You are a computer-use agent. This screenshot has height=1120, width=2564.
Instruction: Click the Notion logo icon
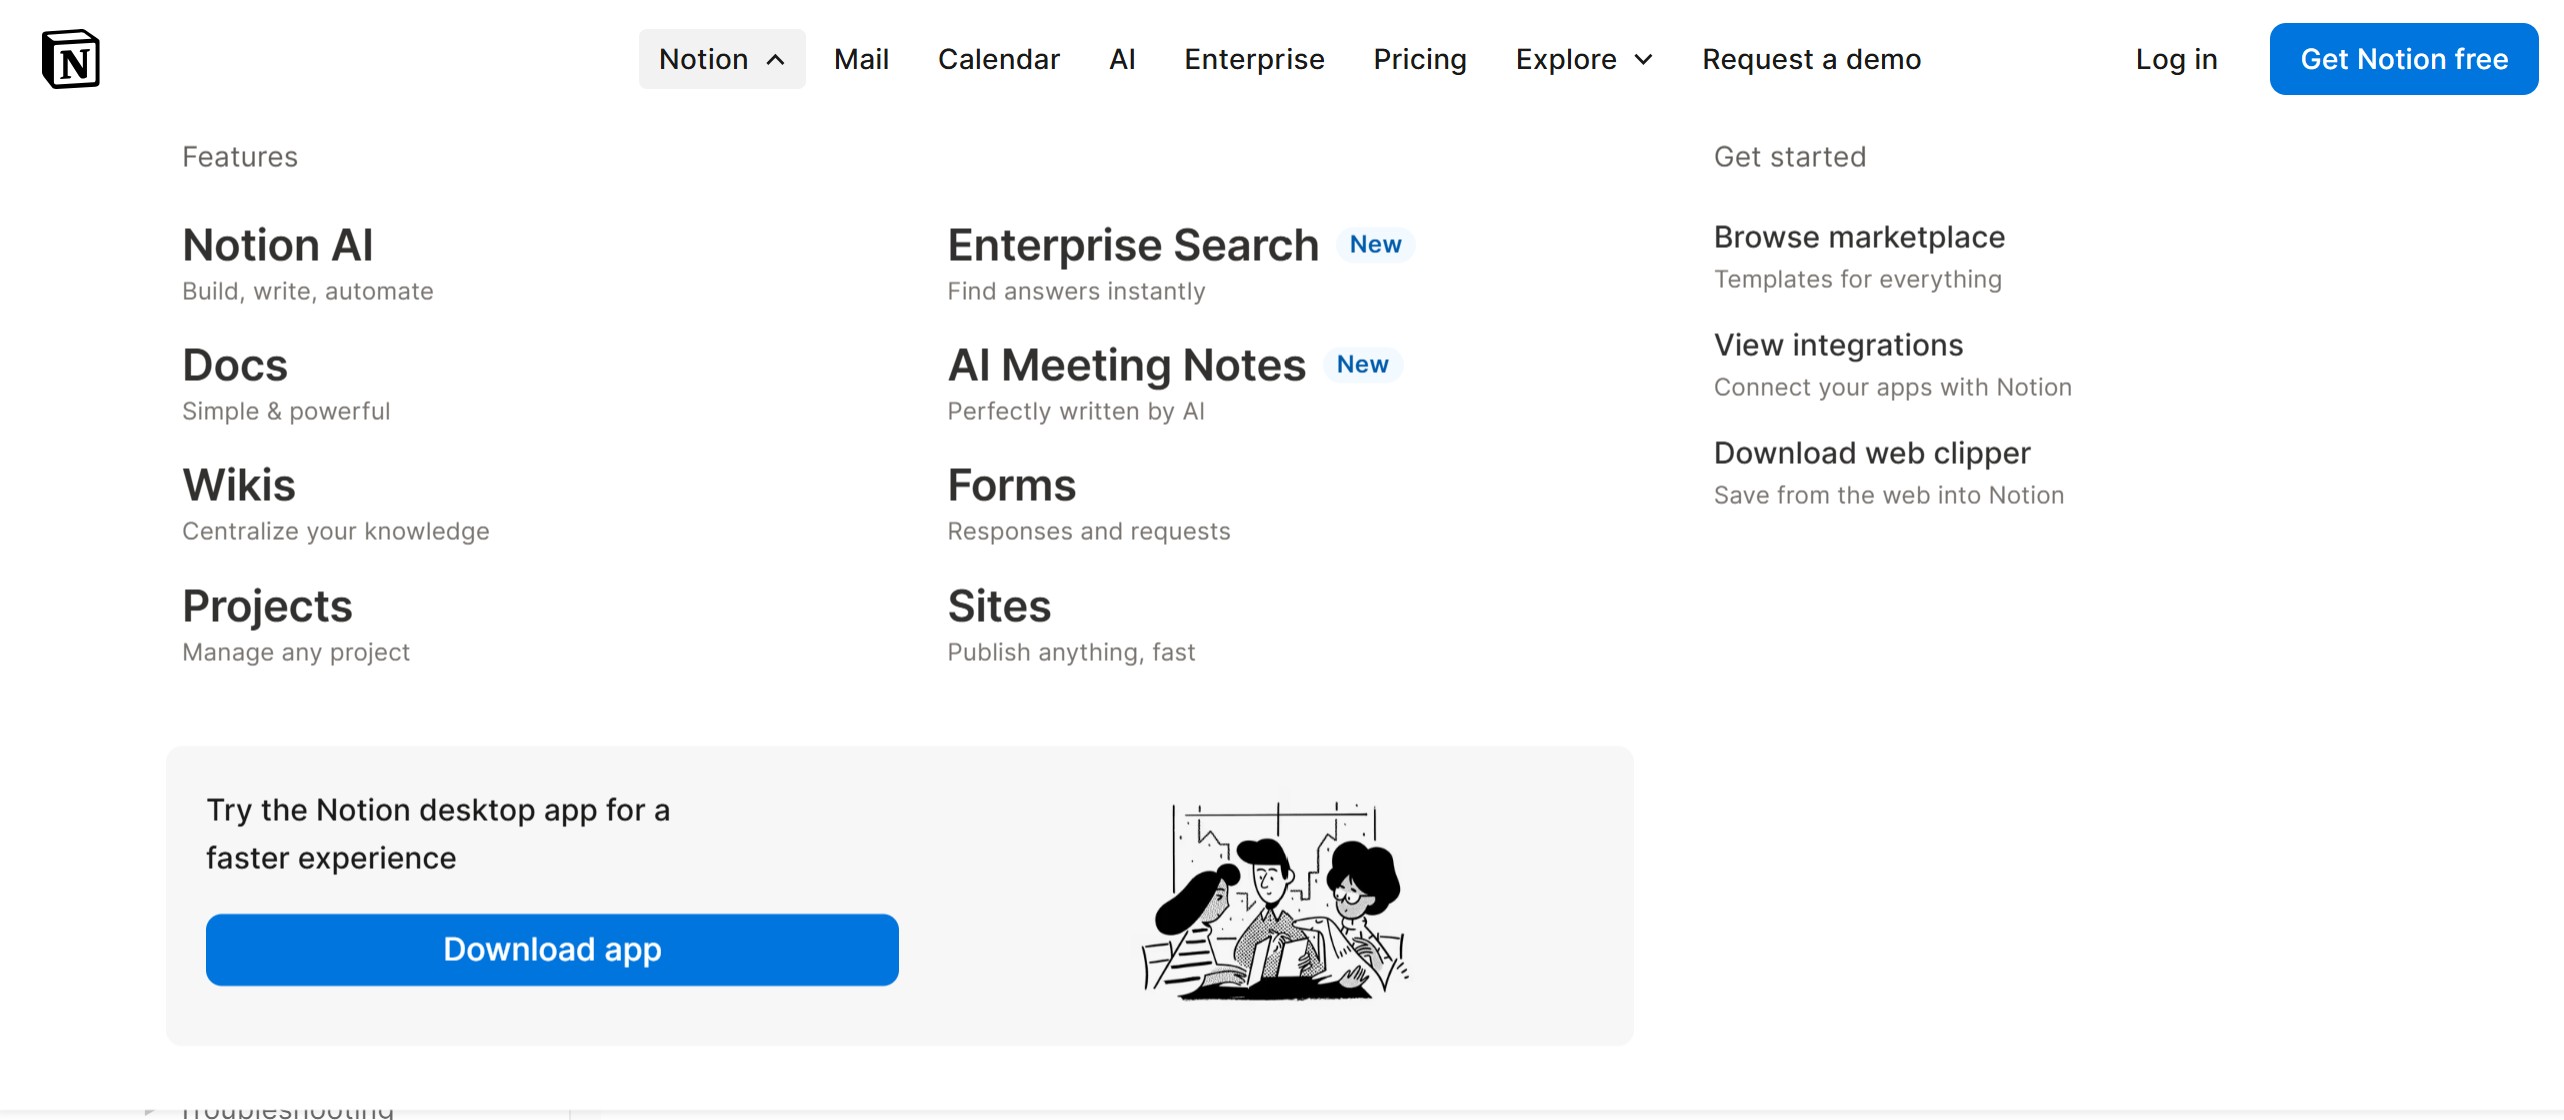pyautogui.click(x=71, y=59)
